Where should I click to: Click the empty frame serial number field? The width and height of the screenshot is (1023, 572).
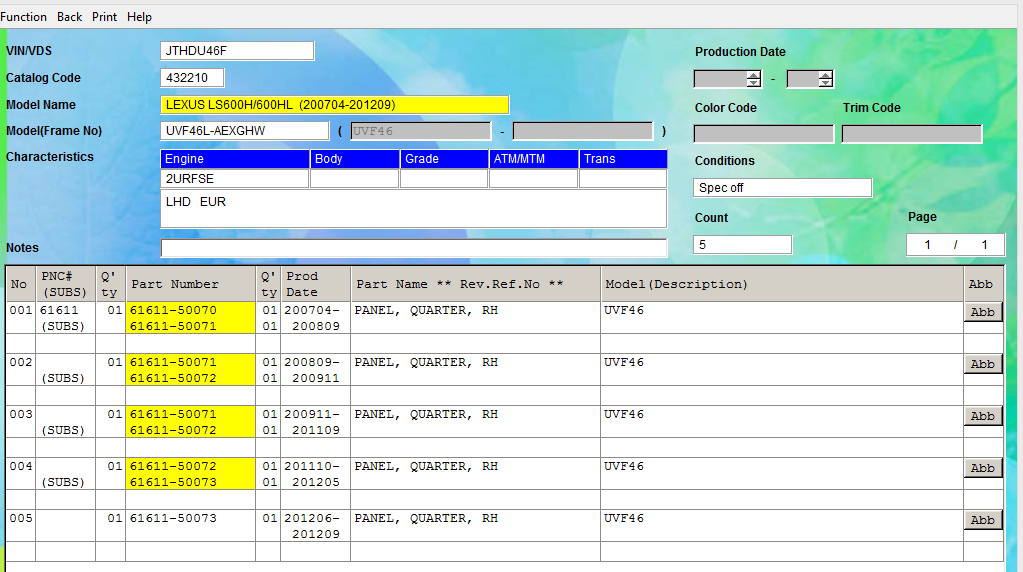[582, 131]
